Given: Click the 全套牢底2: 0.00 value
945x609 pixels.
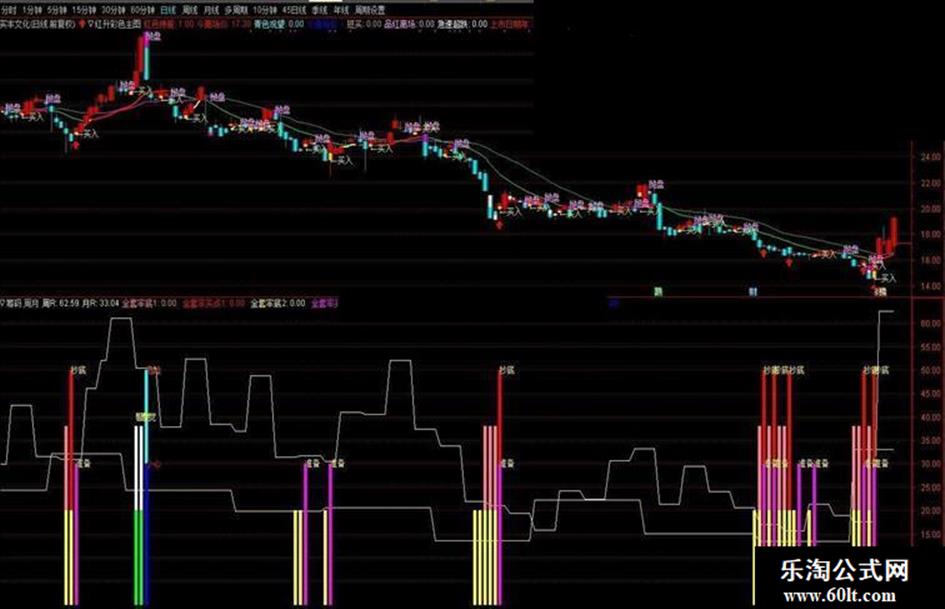Looking at the screenshot, I should pos(278,303).
